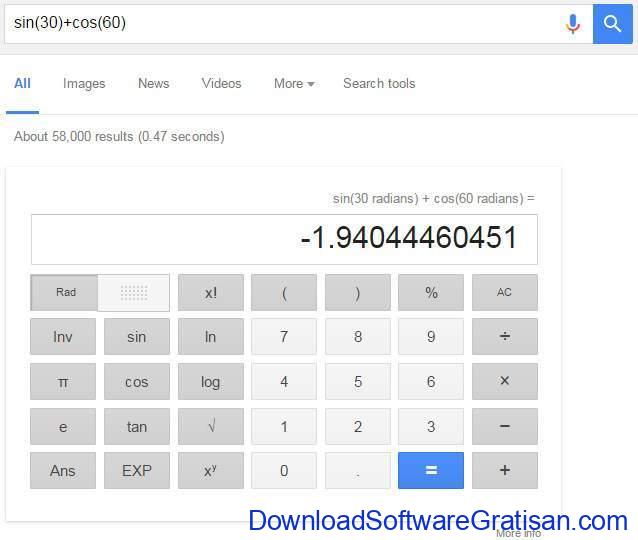Click the percent % key
The height and width of the screenshot is (540, 638).
[431, 292]
